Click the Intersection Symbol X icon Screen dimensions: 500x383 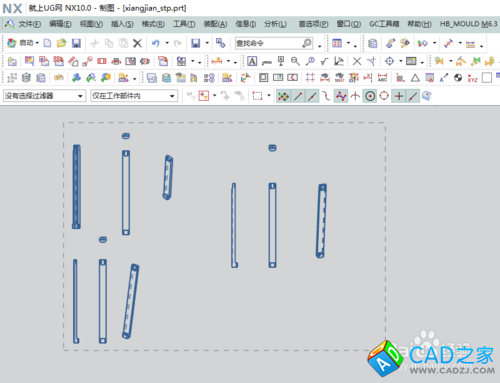click(357, 61)
